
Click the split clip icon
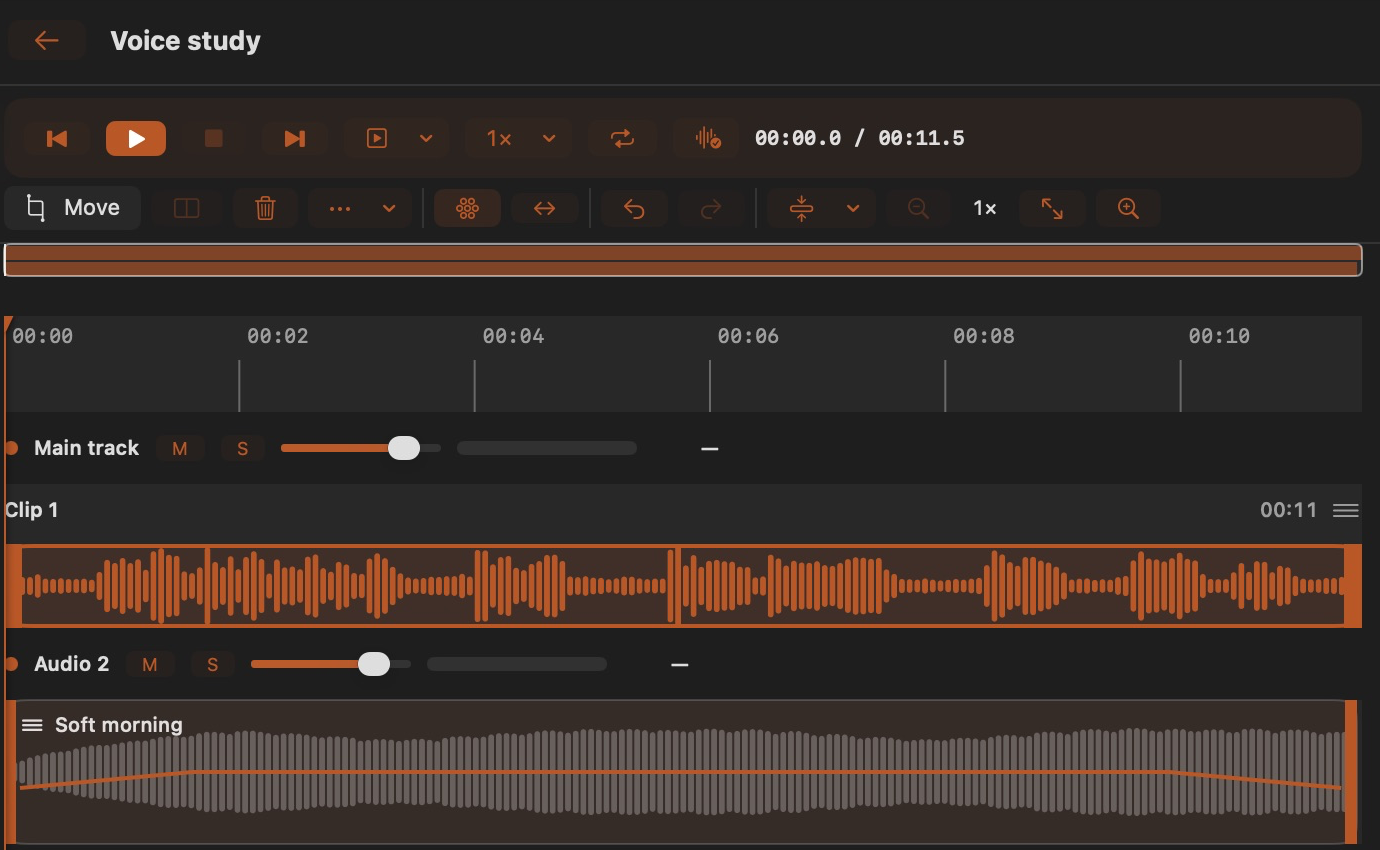pos(187,208)
